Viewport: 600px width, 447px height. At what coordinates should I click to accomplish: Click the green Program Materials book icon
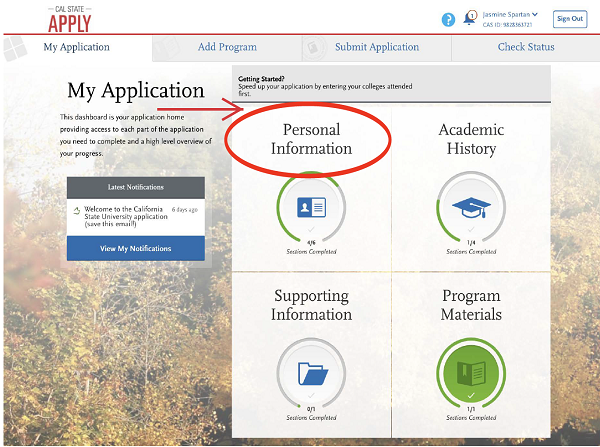click(471, 373)
